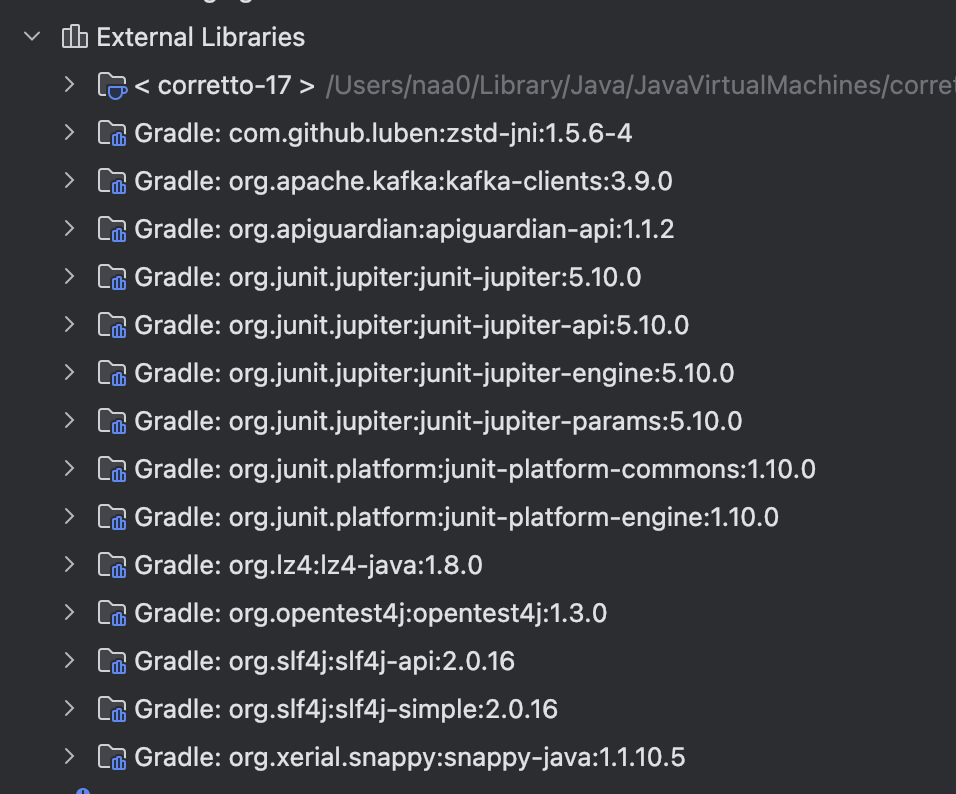956x794 pixels.
Task: Select Gradle: org.lz4:lz4-java:1.8.0
Action: [x=308, y=565]
